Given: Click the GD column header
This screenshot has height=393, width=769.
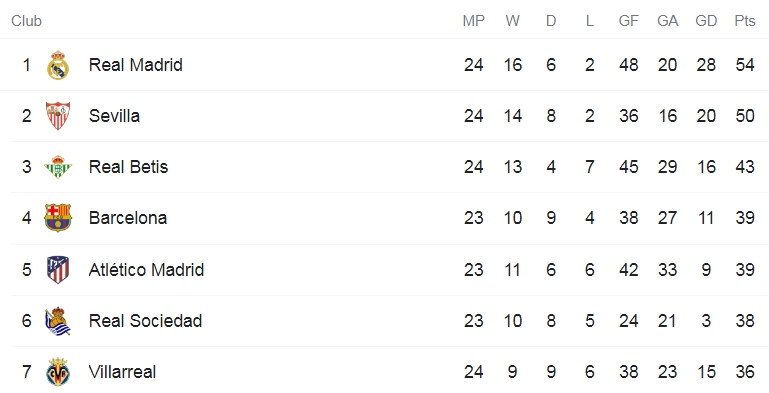Looking at the screenshot, I should coord(706,21).
